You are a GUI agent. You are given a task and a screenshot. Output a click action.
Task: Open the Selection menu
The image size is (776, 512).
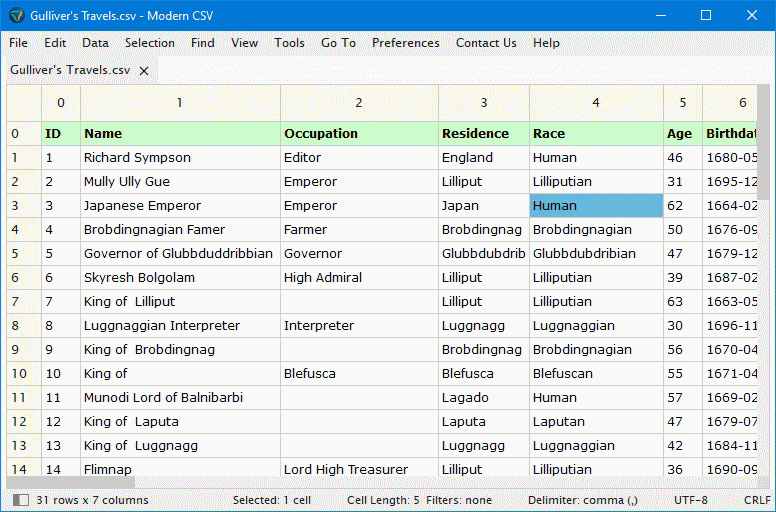click(x=150, y=43)
